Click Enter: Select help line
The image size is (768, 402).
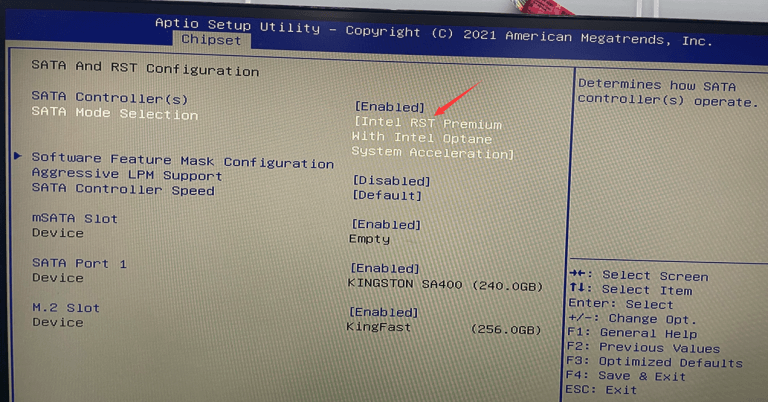(x=621, y=304)
